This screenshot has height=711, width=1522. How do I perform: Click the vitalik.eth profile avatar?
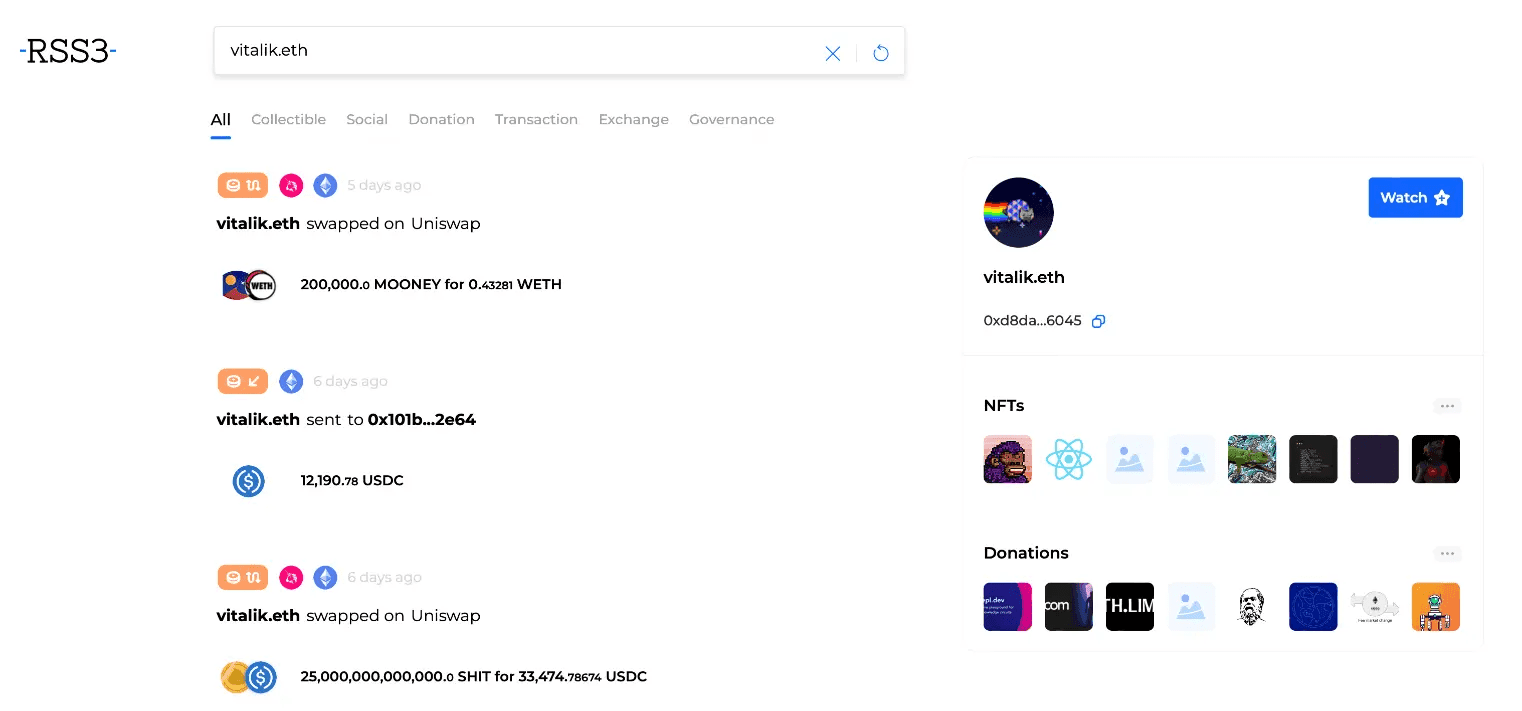pos(1019,213)
